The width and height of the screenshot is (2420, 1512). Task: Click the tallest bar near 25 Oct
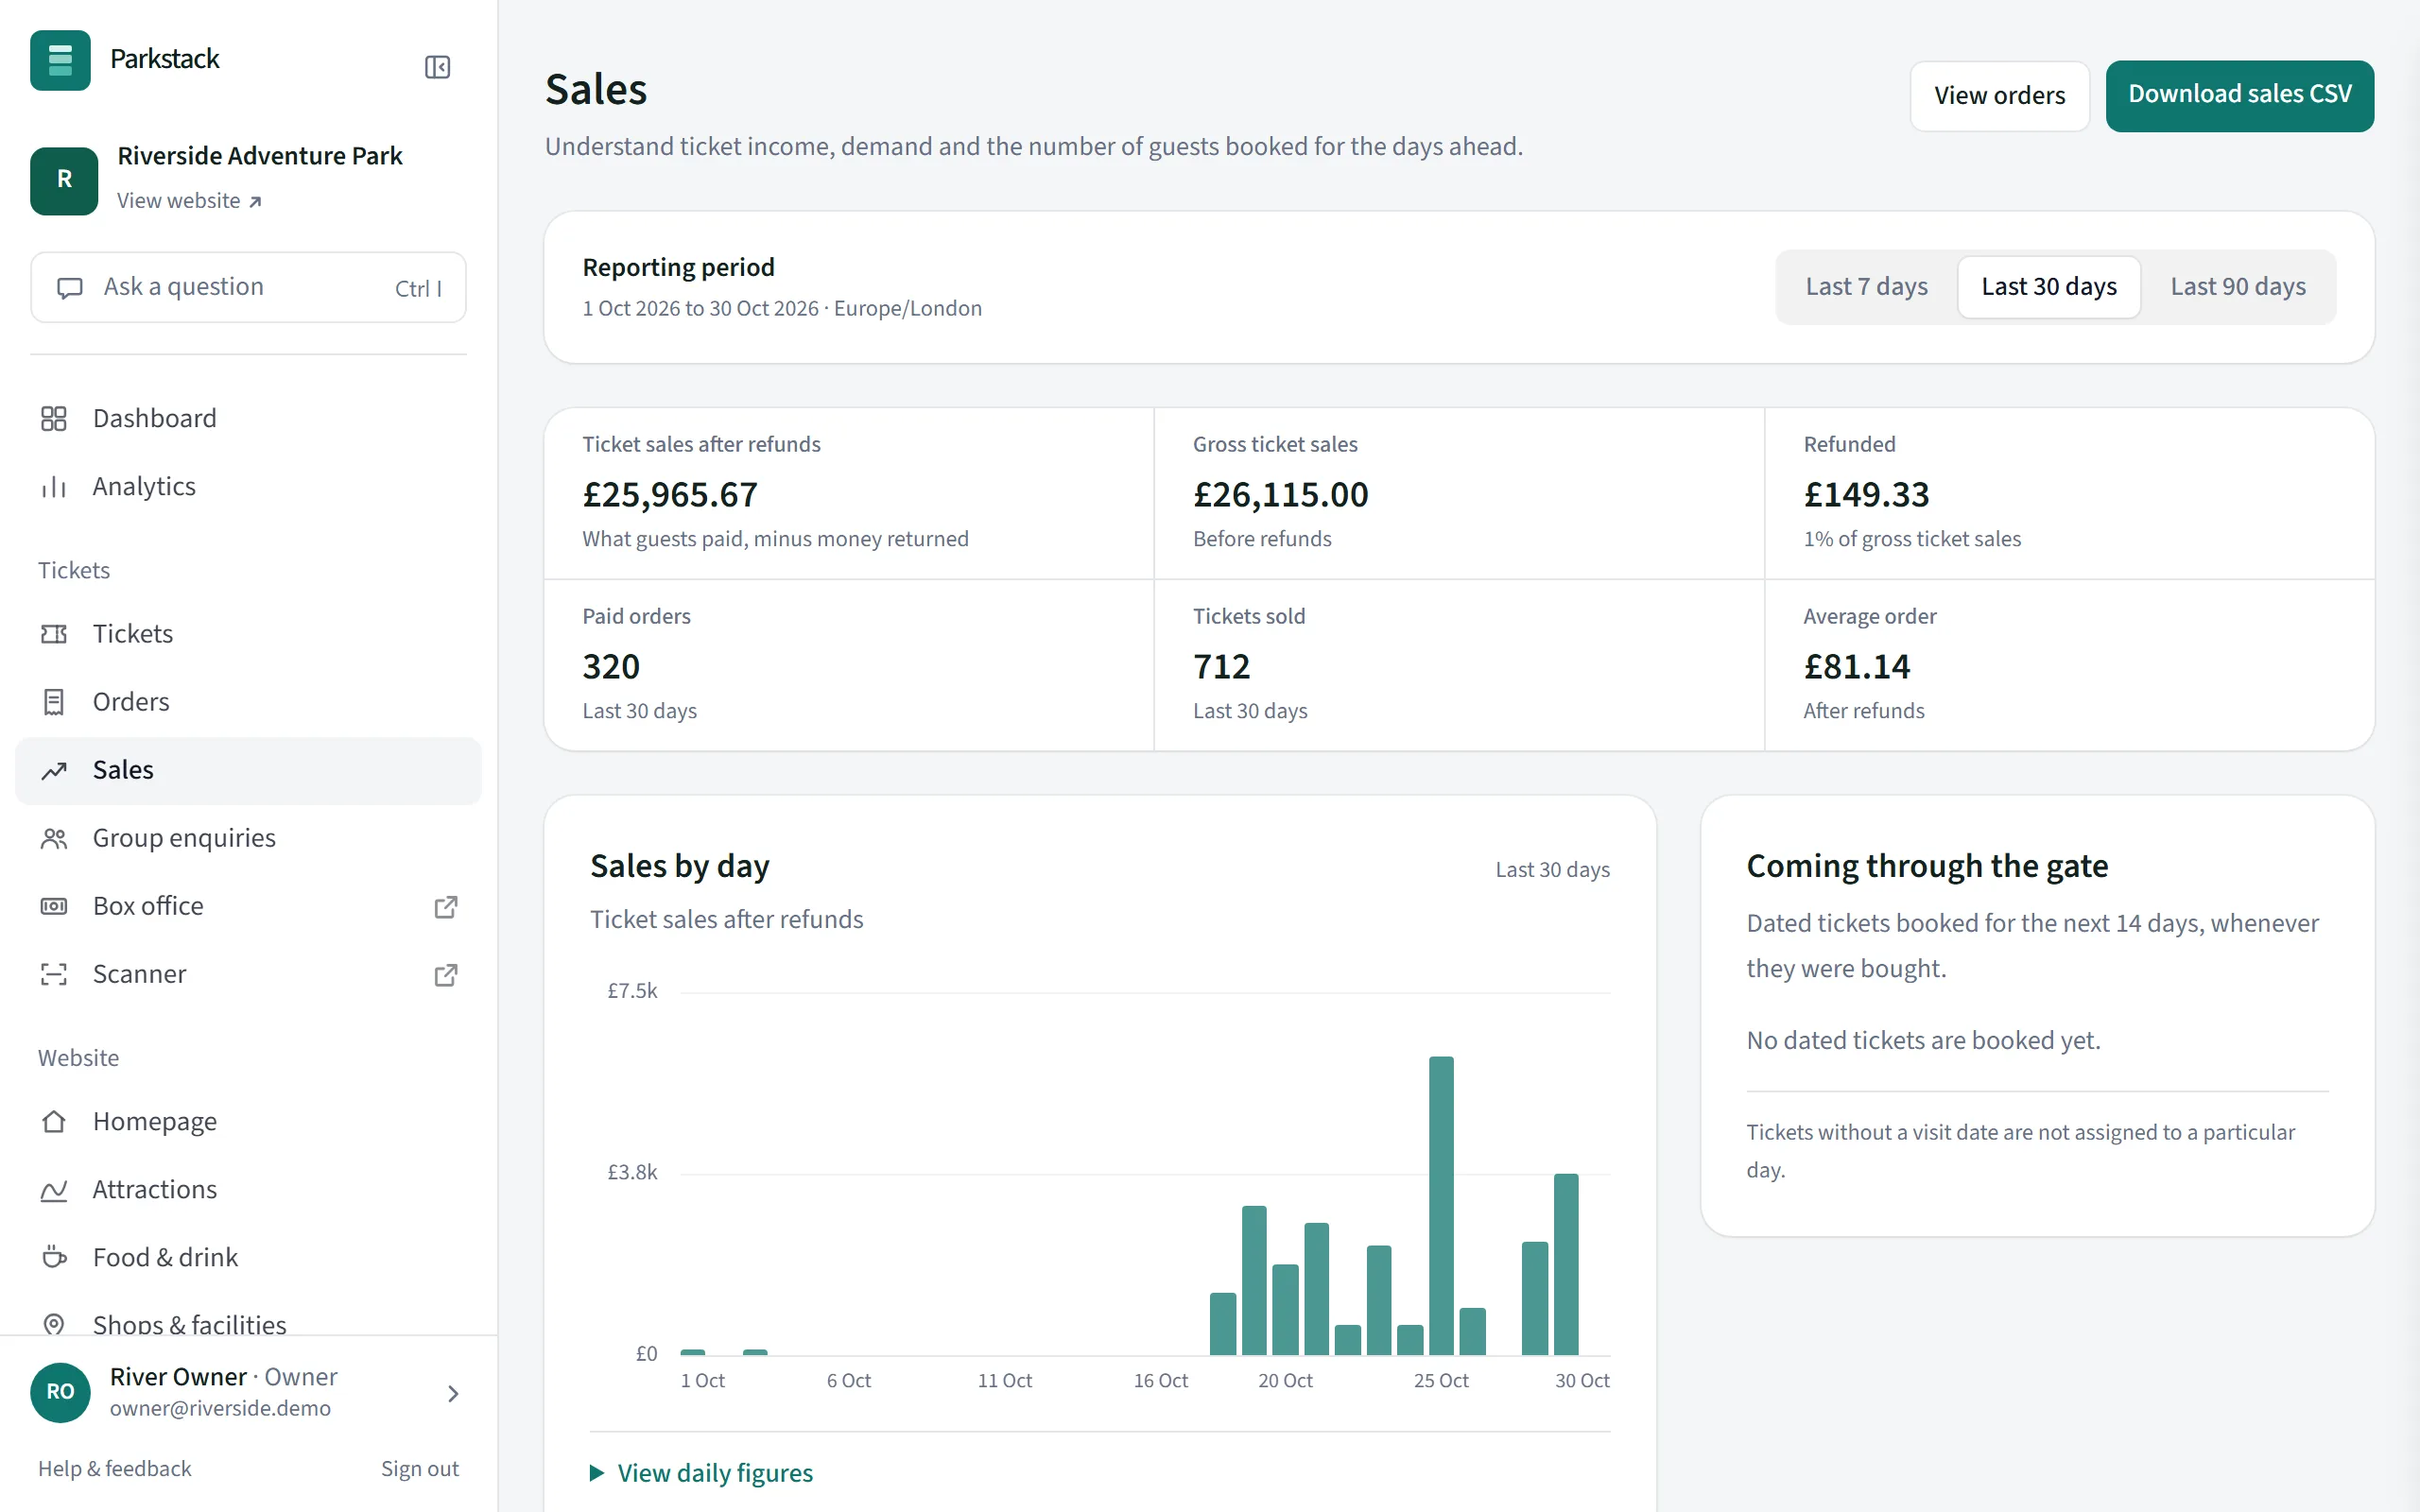1441,1205
